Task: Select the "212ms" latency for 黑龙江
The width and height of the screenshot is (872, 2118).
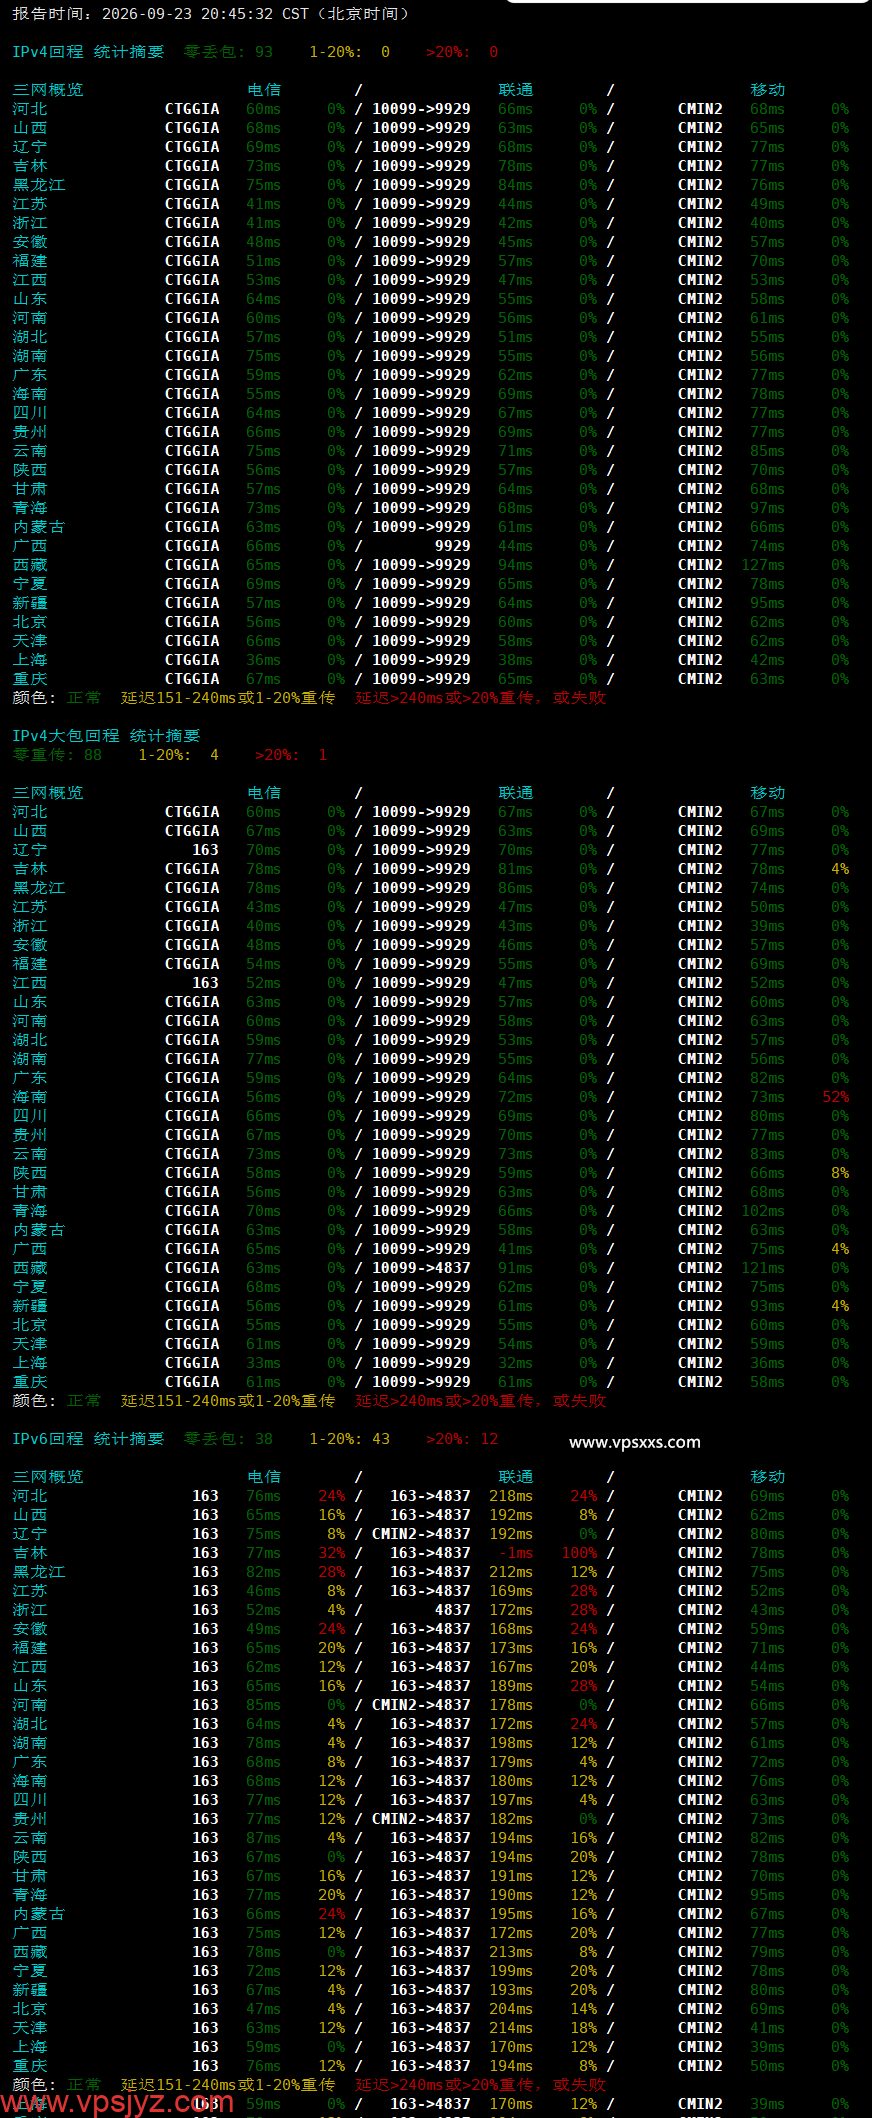Action: [x=511, y=1572]
